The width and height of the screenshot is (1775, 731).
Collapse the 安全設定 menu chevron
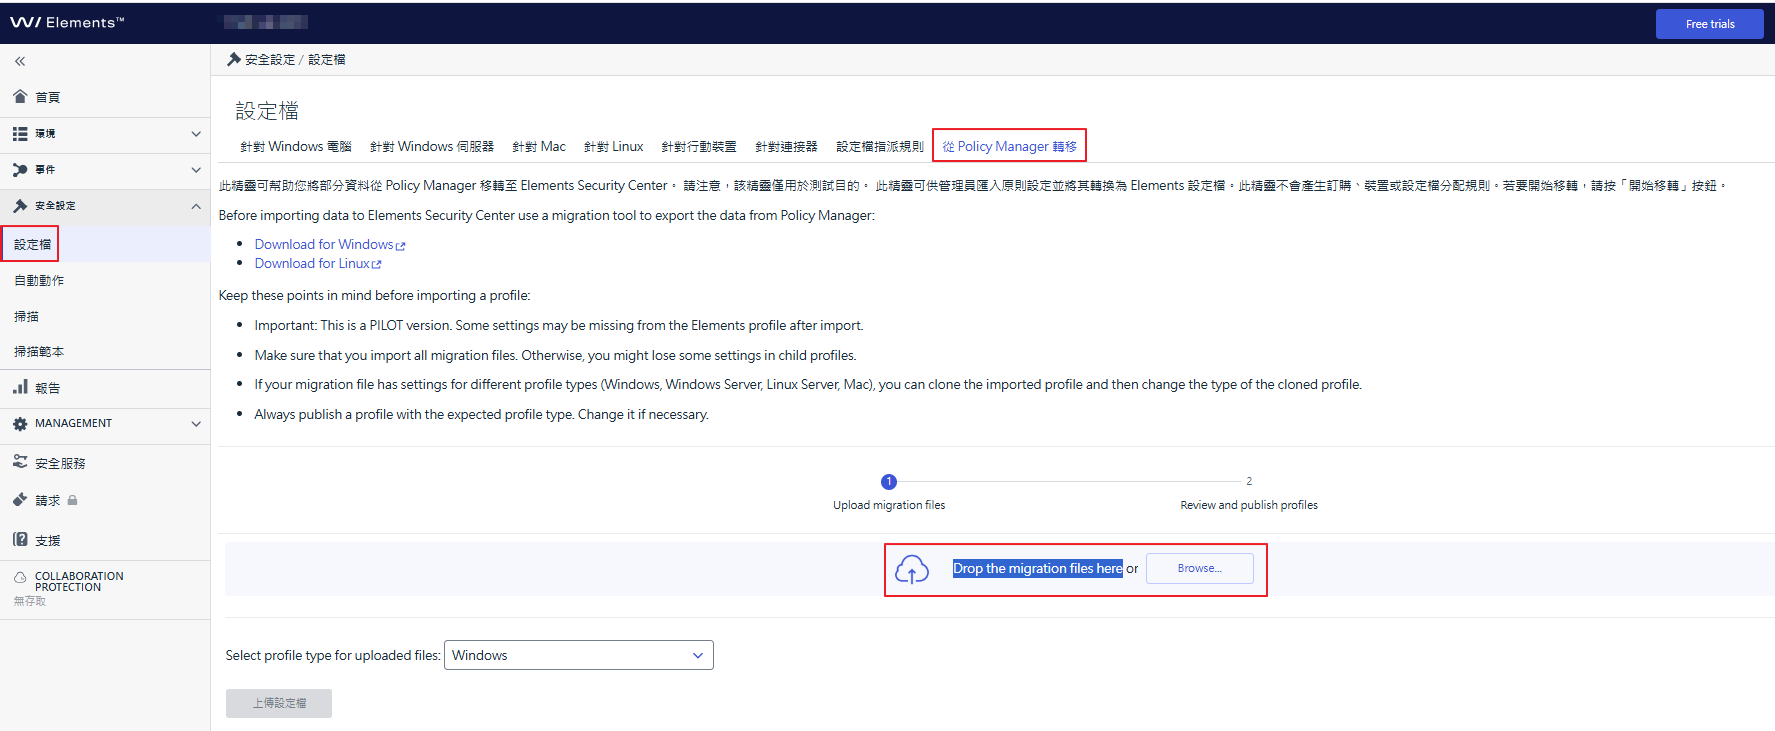click(x=196, y=206)
